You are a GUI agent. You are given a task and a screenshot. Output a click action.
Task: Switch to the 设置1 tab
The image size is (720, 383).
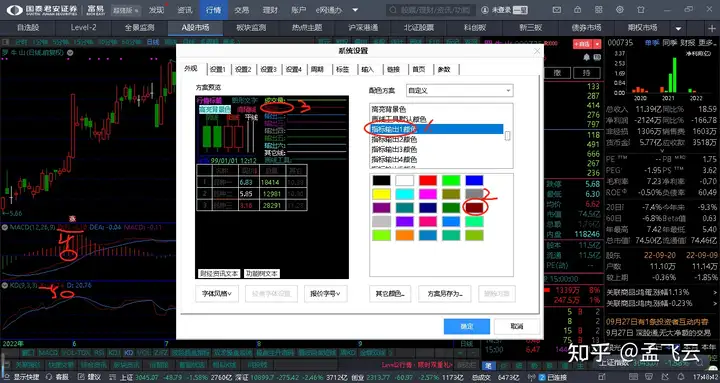click(x=218, y=69)
